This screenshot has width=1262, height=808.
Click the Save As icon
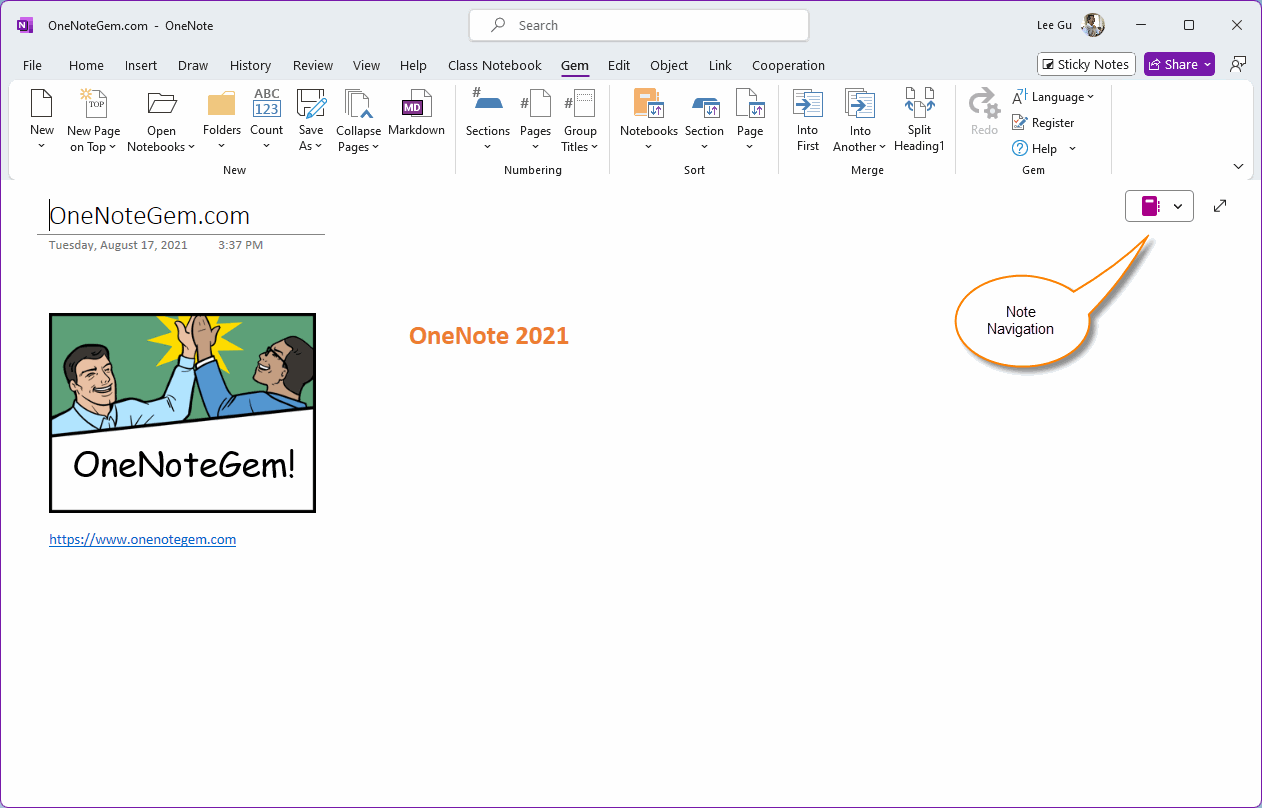(311, 104)
